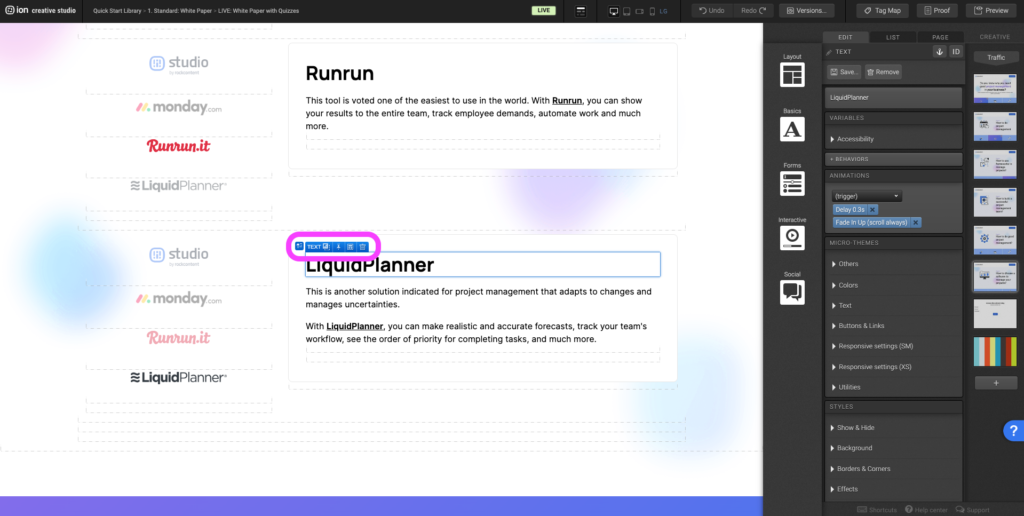Open the Interactive elements panel
The width and height of the screenshot is (1024, 516).
[x=792, y=237]
